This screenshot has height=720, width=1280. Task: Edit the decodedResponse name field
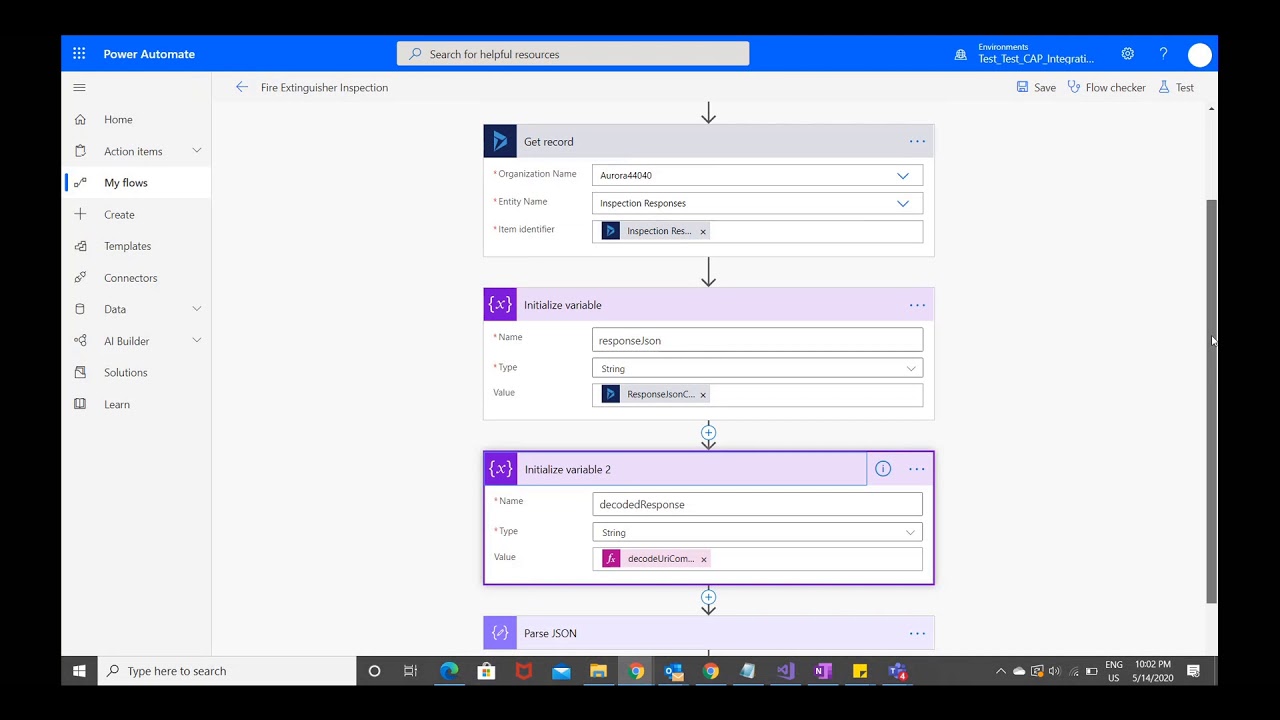pos(757,504)
